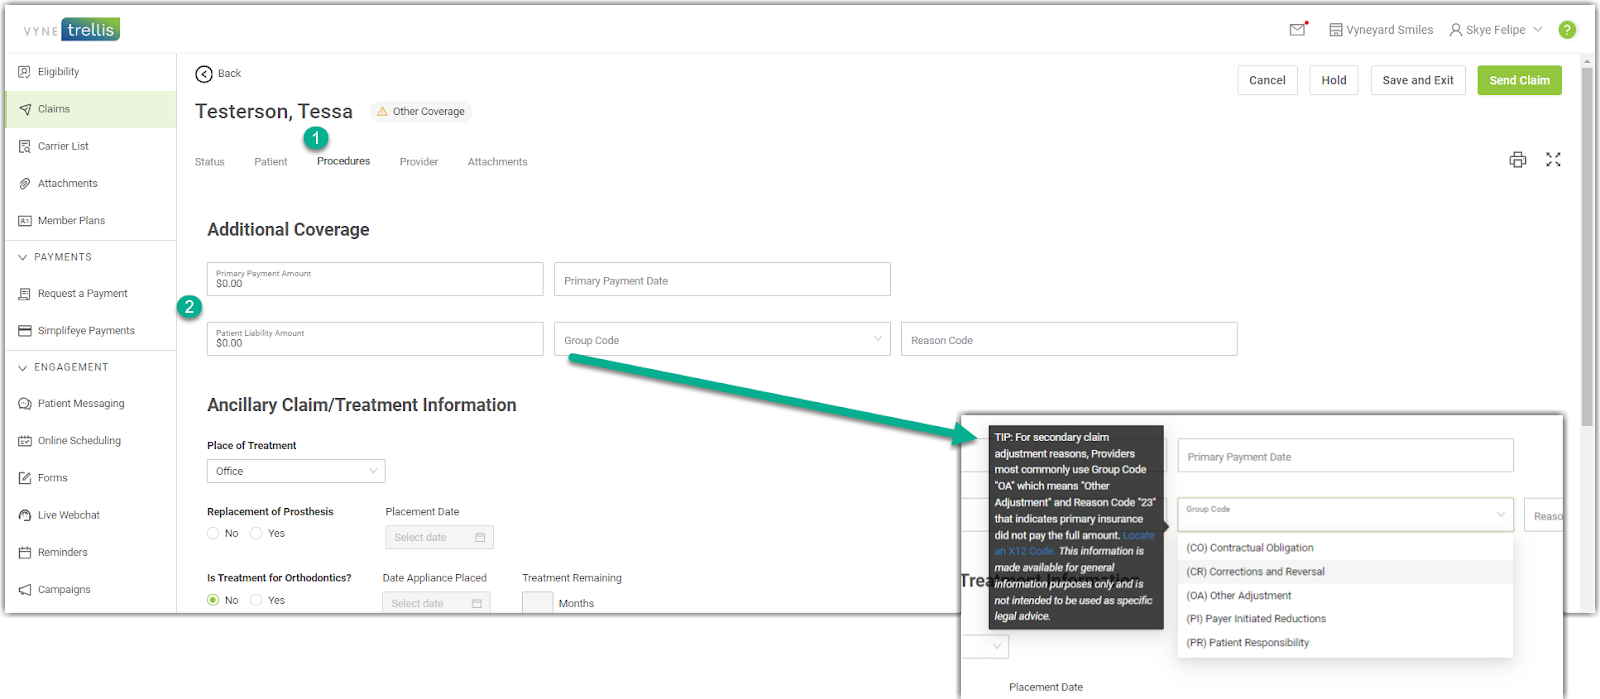
Task: Click the Back arrow icon
Action: pyautogui.click(x=204, y=74)
